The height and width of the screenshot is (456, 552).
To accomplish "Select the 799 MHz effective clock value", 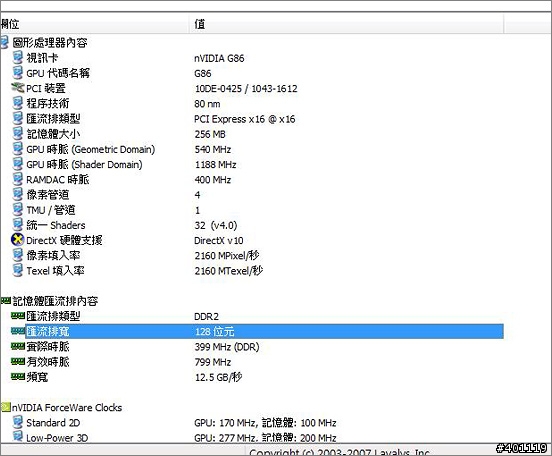I will [x=213, y=362].
